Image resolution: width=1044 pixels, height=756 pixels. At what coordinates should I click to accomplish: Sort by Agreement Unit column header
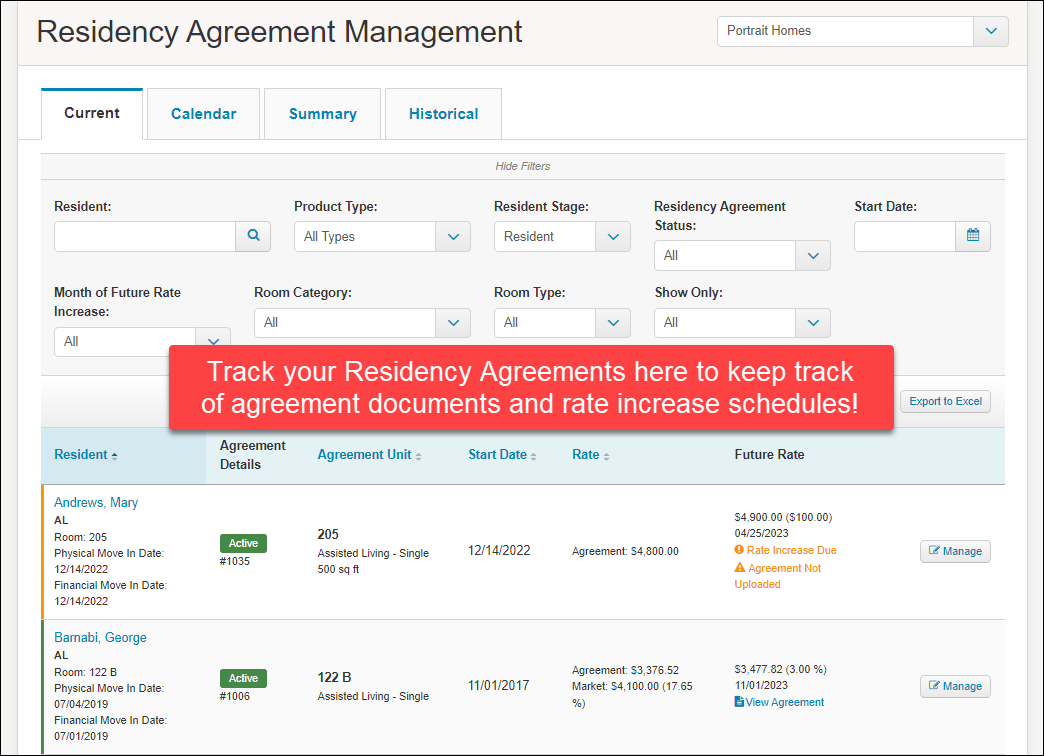[364, 455]
